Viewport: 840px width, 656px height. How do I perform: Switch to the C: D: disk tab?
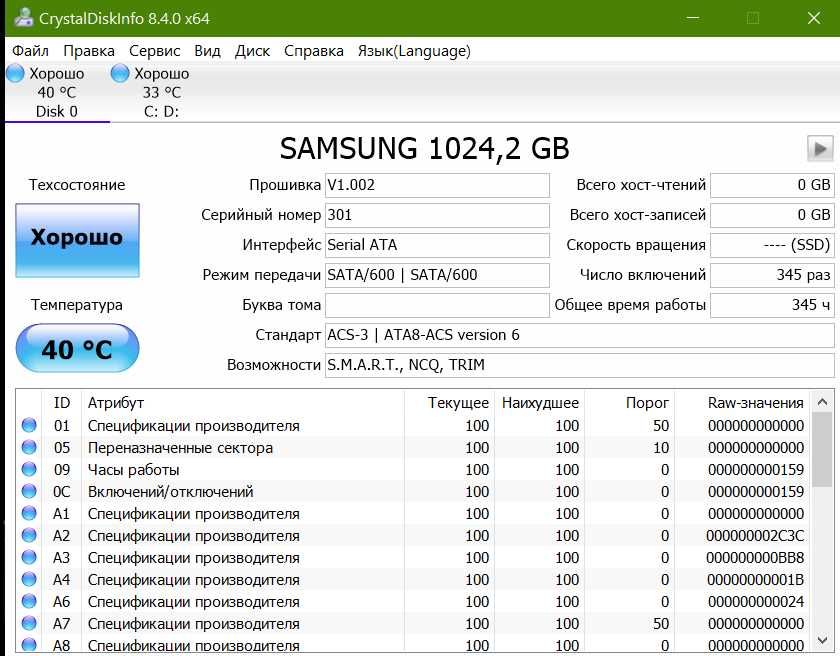161,92
